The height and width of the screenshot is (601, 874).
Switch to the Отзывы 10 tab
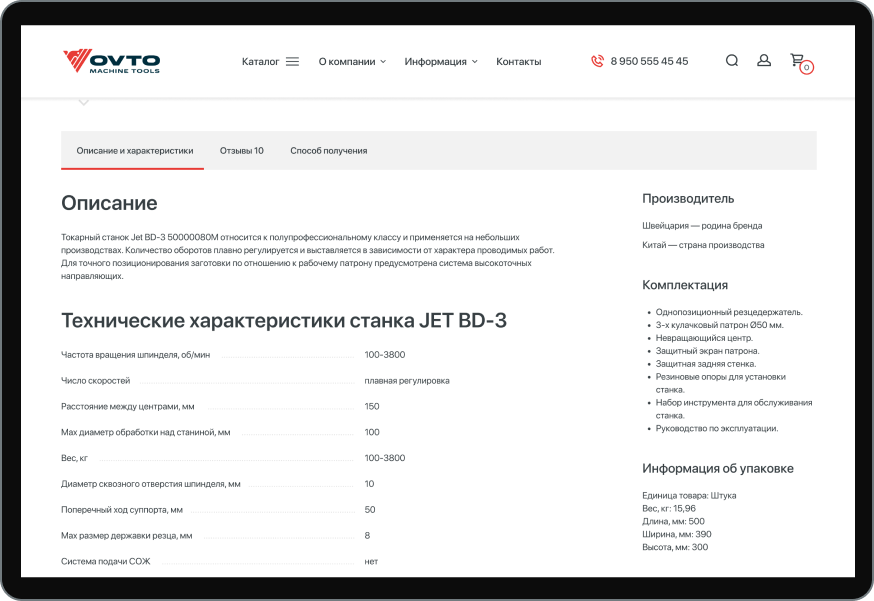tap(241, 151)
